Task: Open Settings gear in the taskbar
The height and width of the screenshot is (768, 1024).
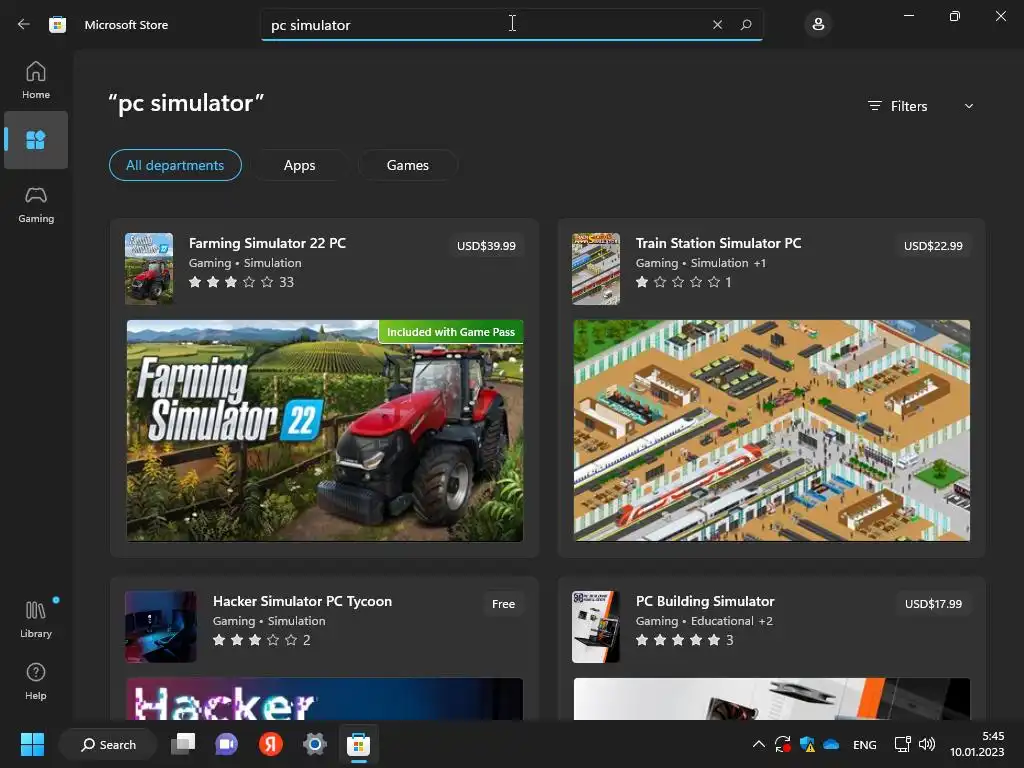Action: click(x=314, y=744)
